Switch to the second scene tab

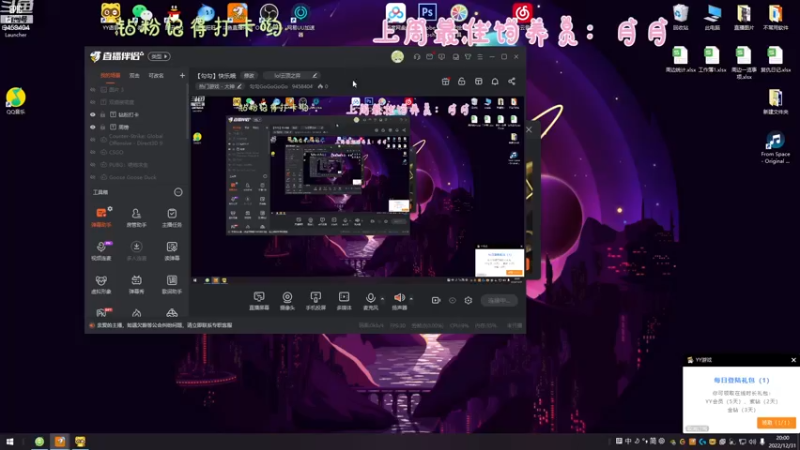pyautogui.click(x=134, y=76)
